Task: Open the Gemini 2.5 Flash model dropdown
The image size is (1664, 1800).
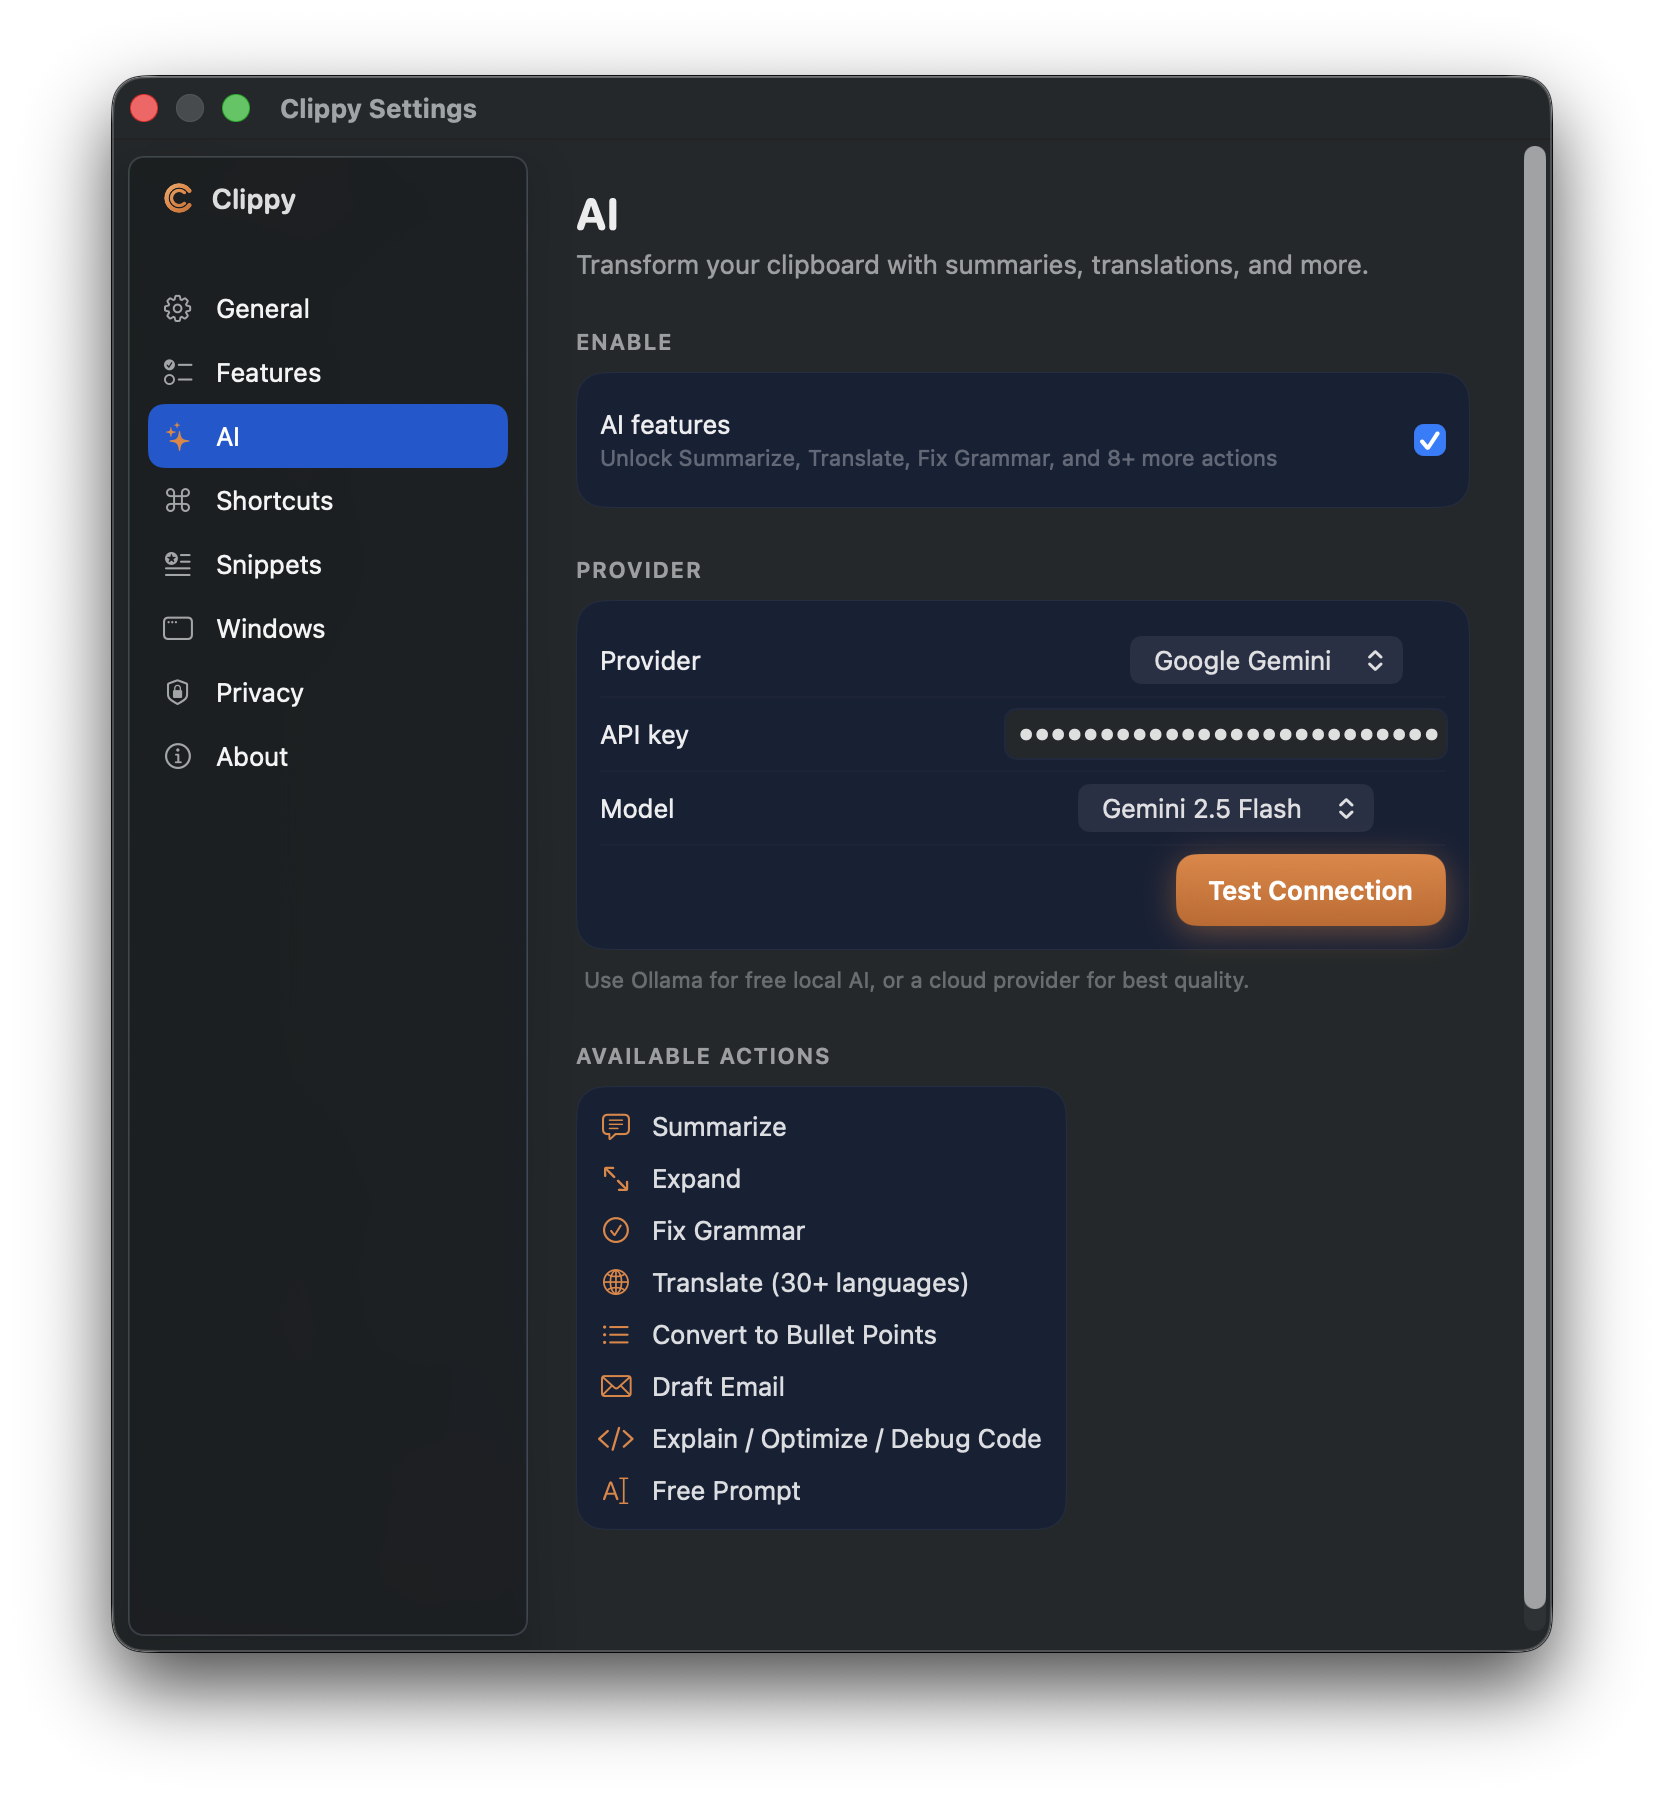Action: point(1226,808)
